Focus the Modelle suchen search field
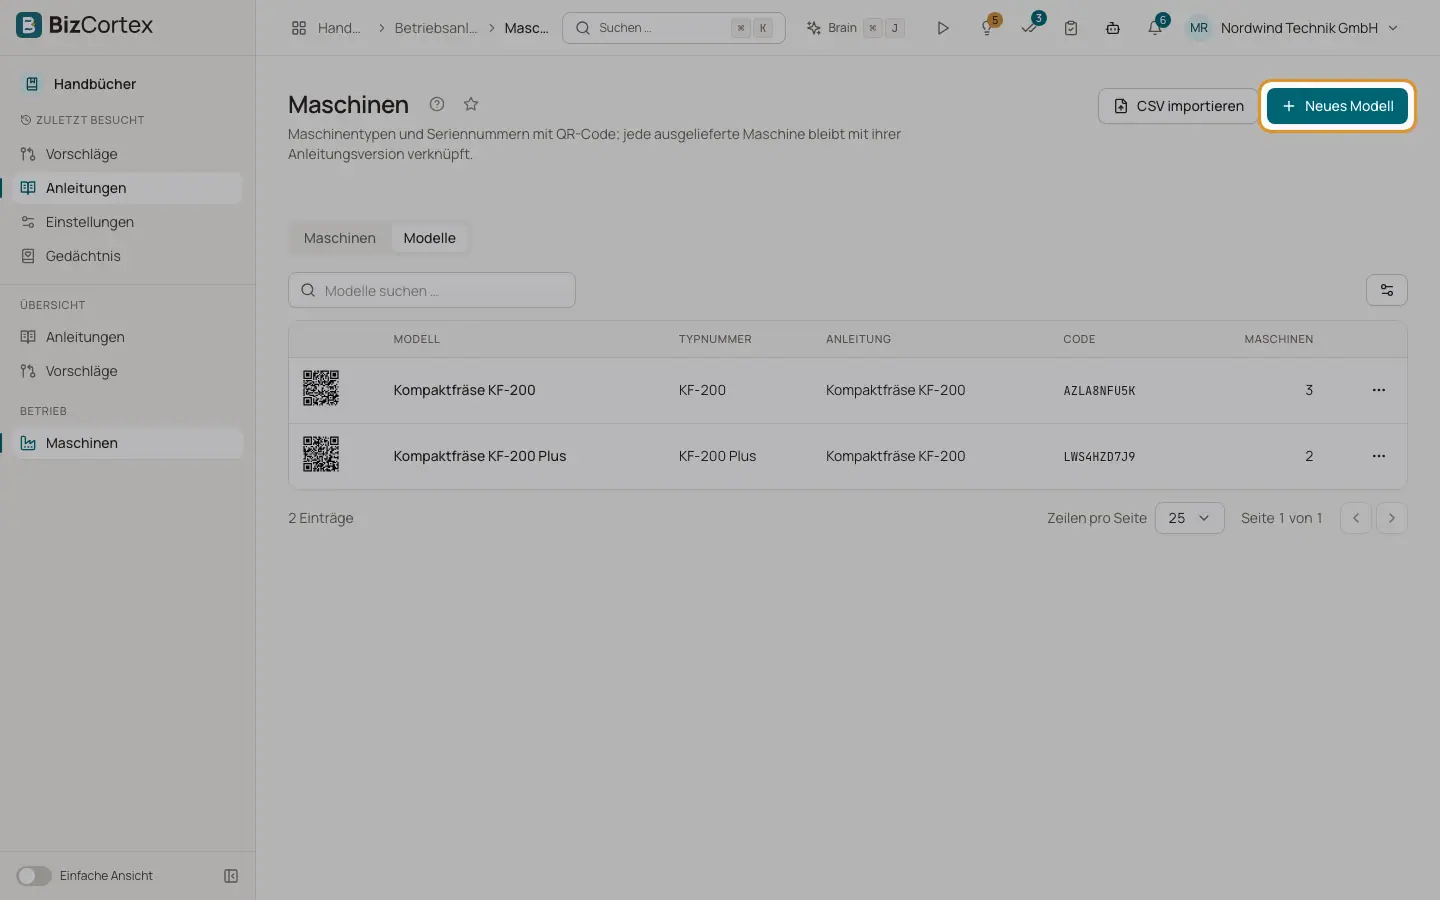 (x=432, y=290)
